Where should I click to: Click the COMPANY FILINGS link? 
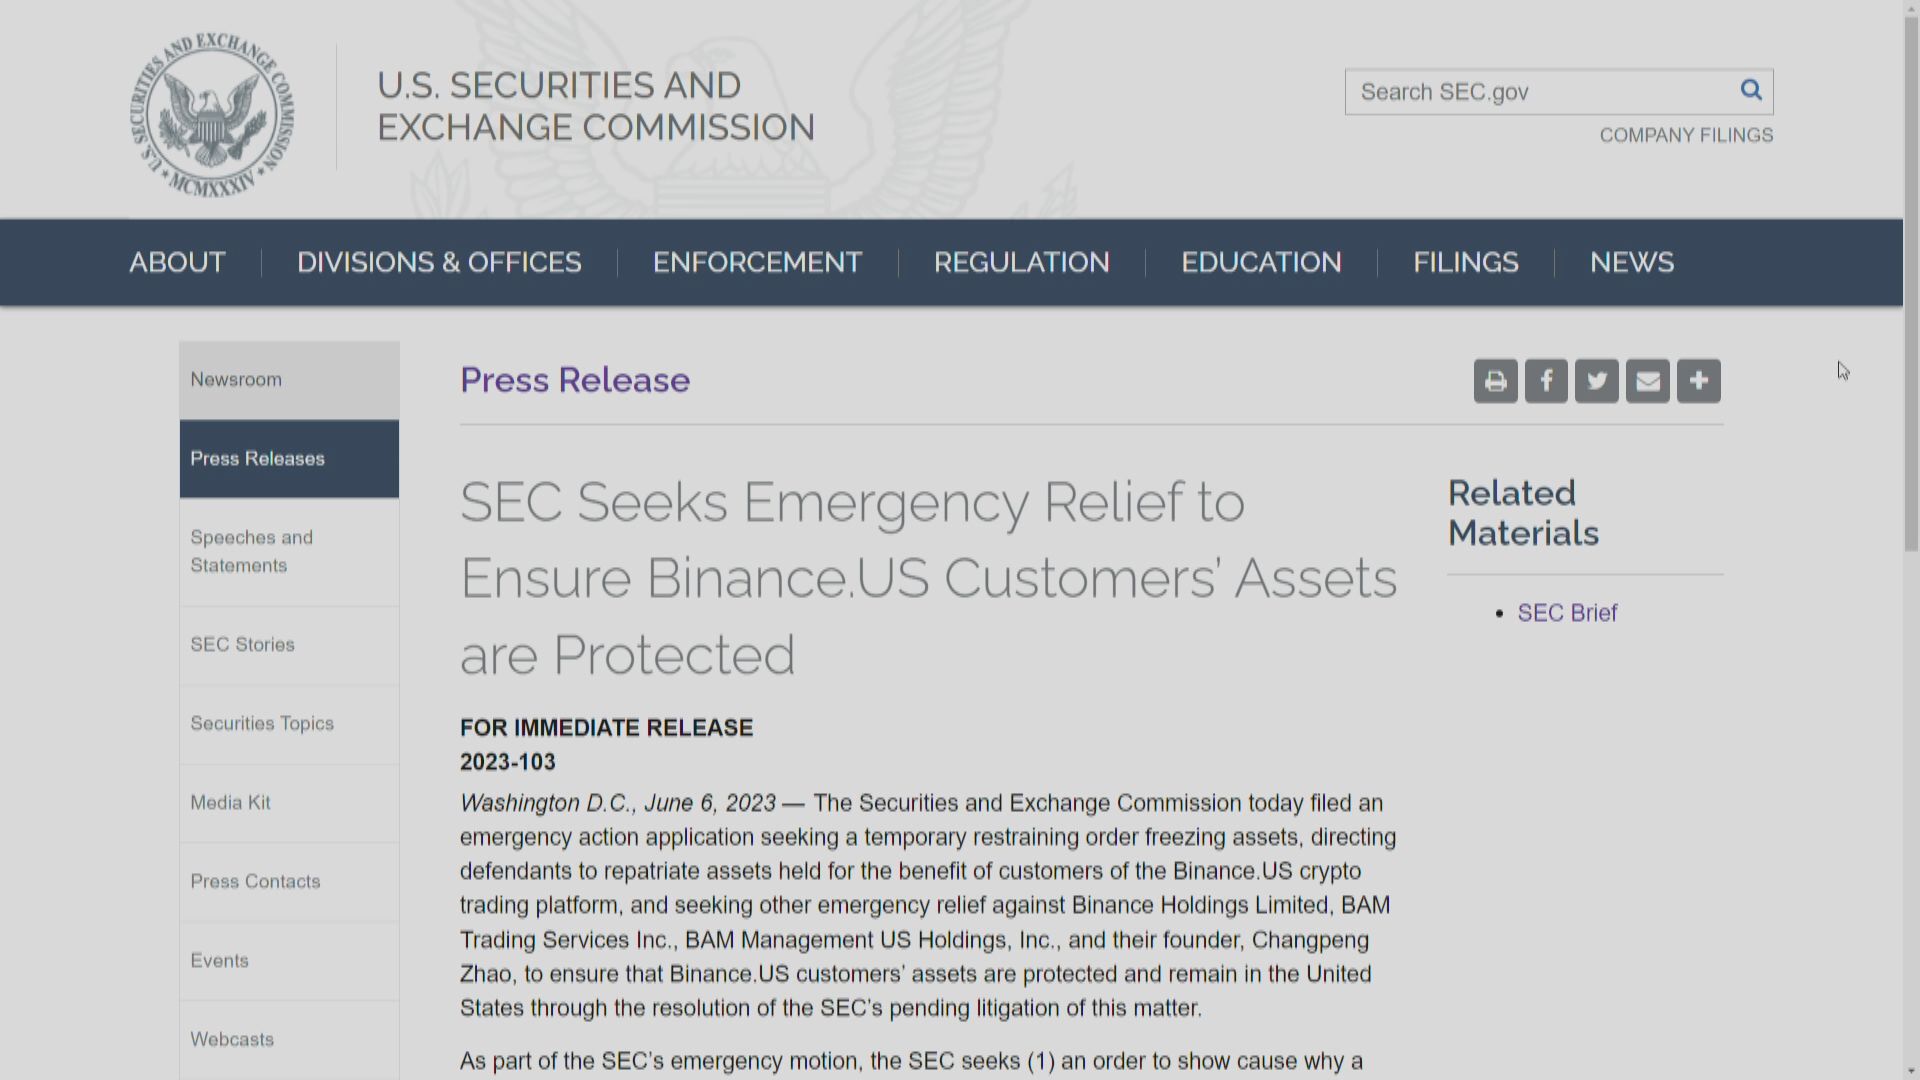tap(1686, 135)
